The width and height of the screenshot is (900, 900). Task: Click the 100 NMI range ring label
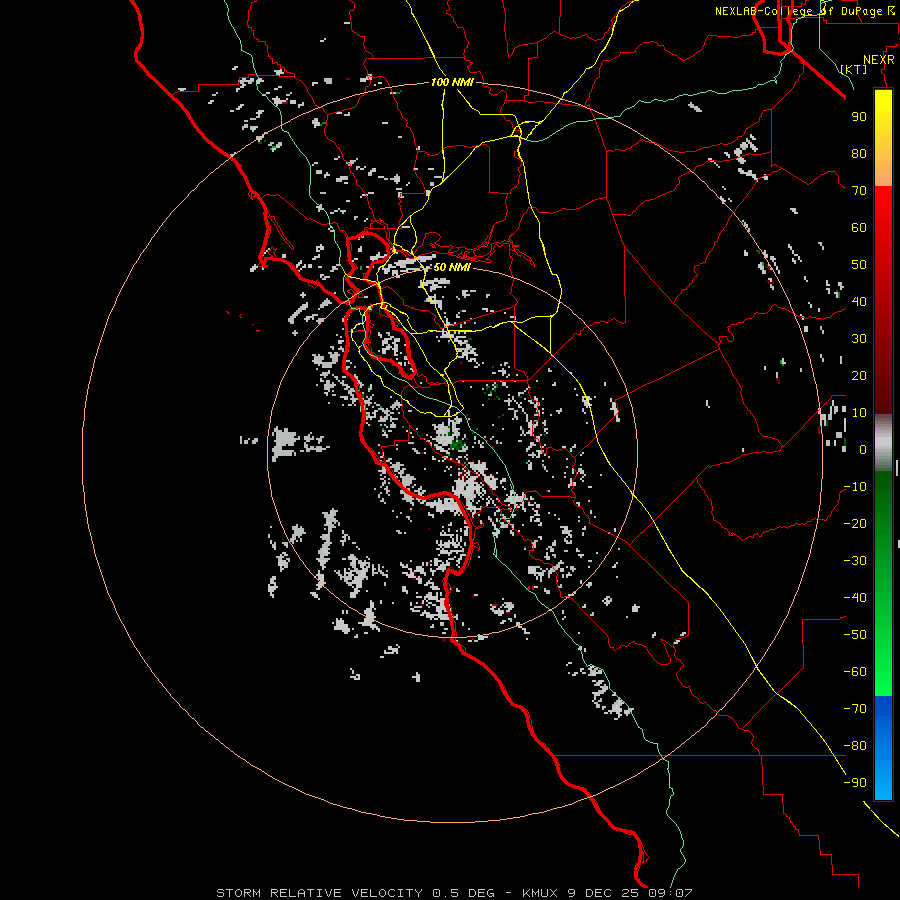[x=452, y=82]
